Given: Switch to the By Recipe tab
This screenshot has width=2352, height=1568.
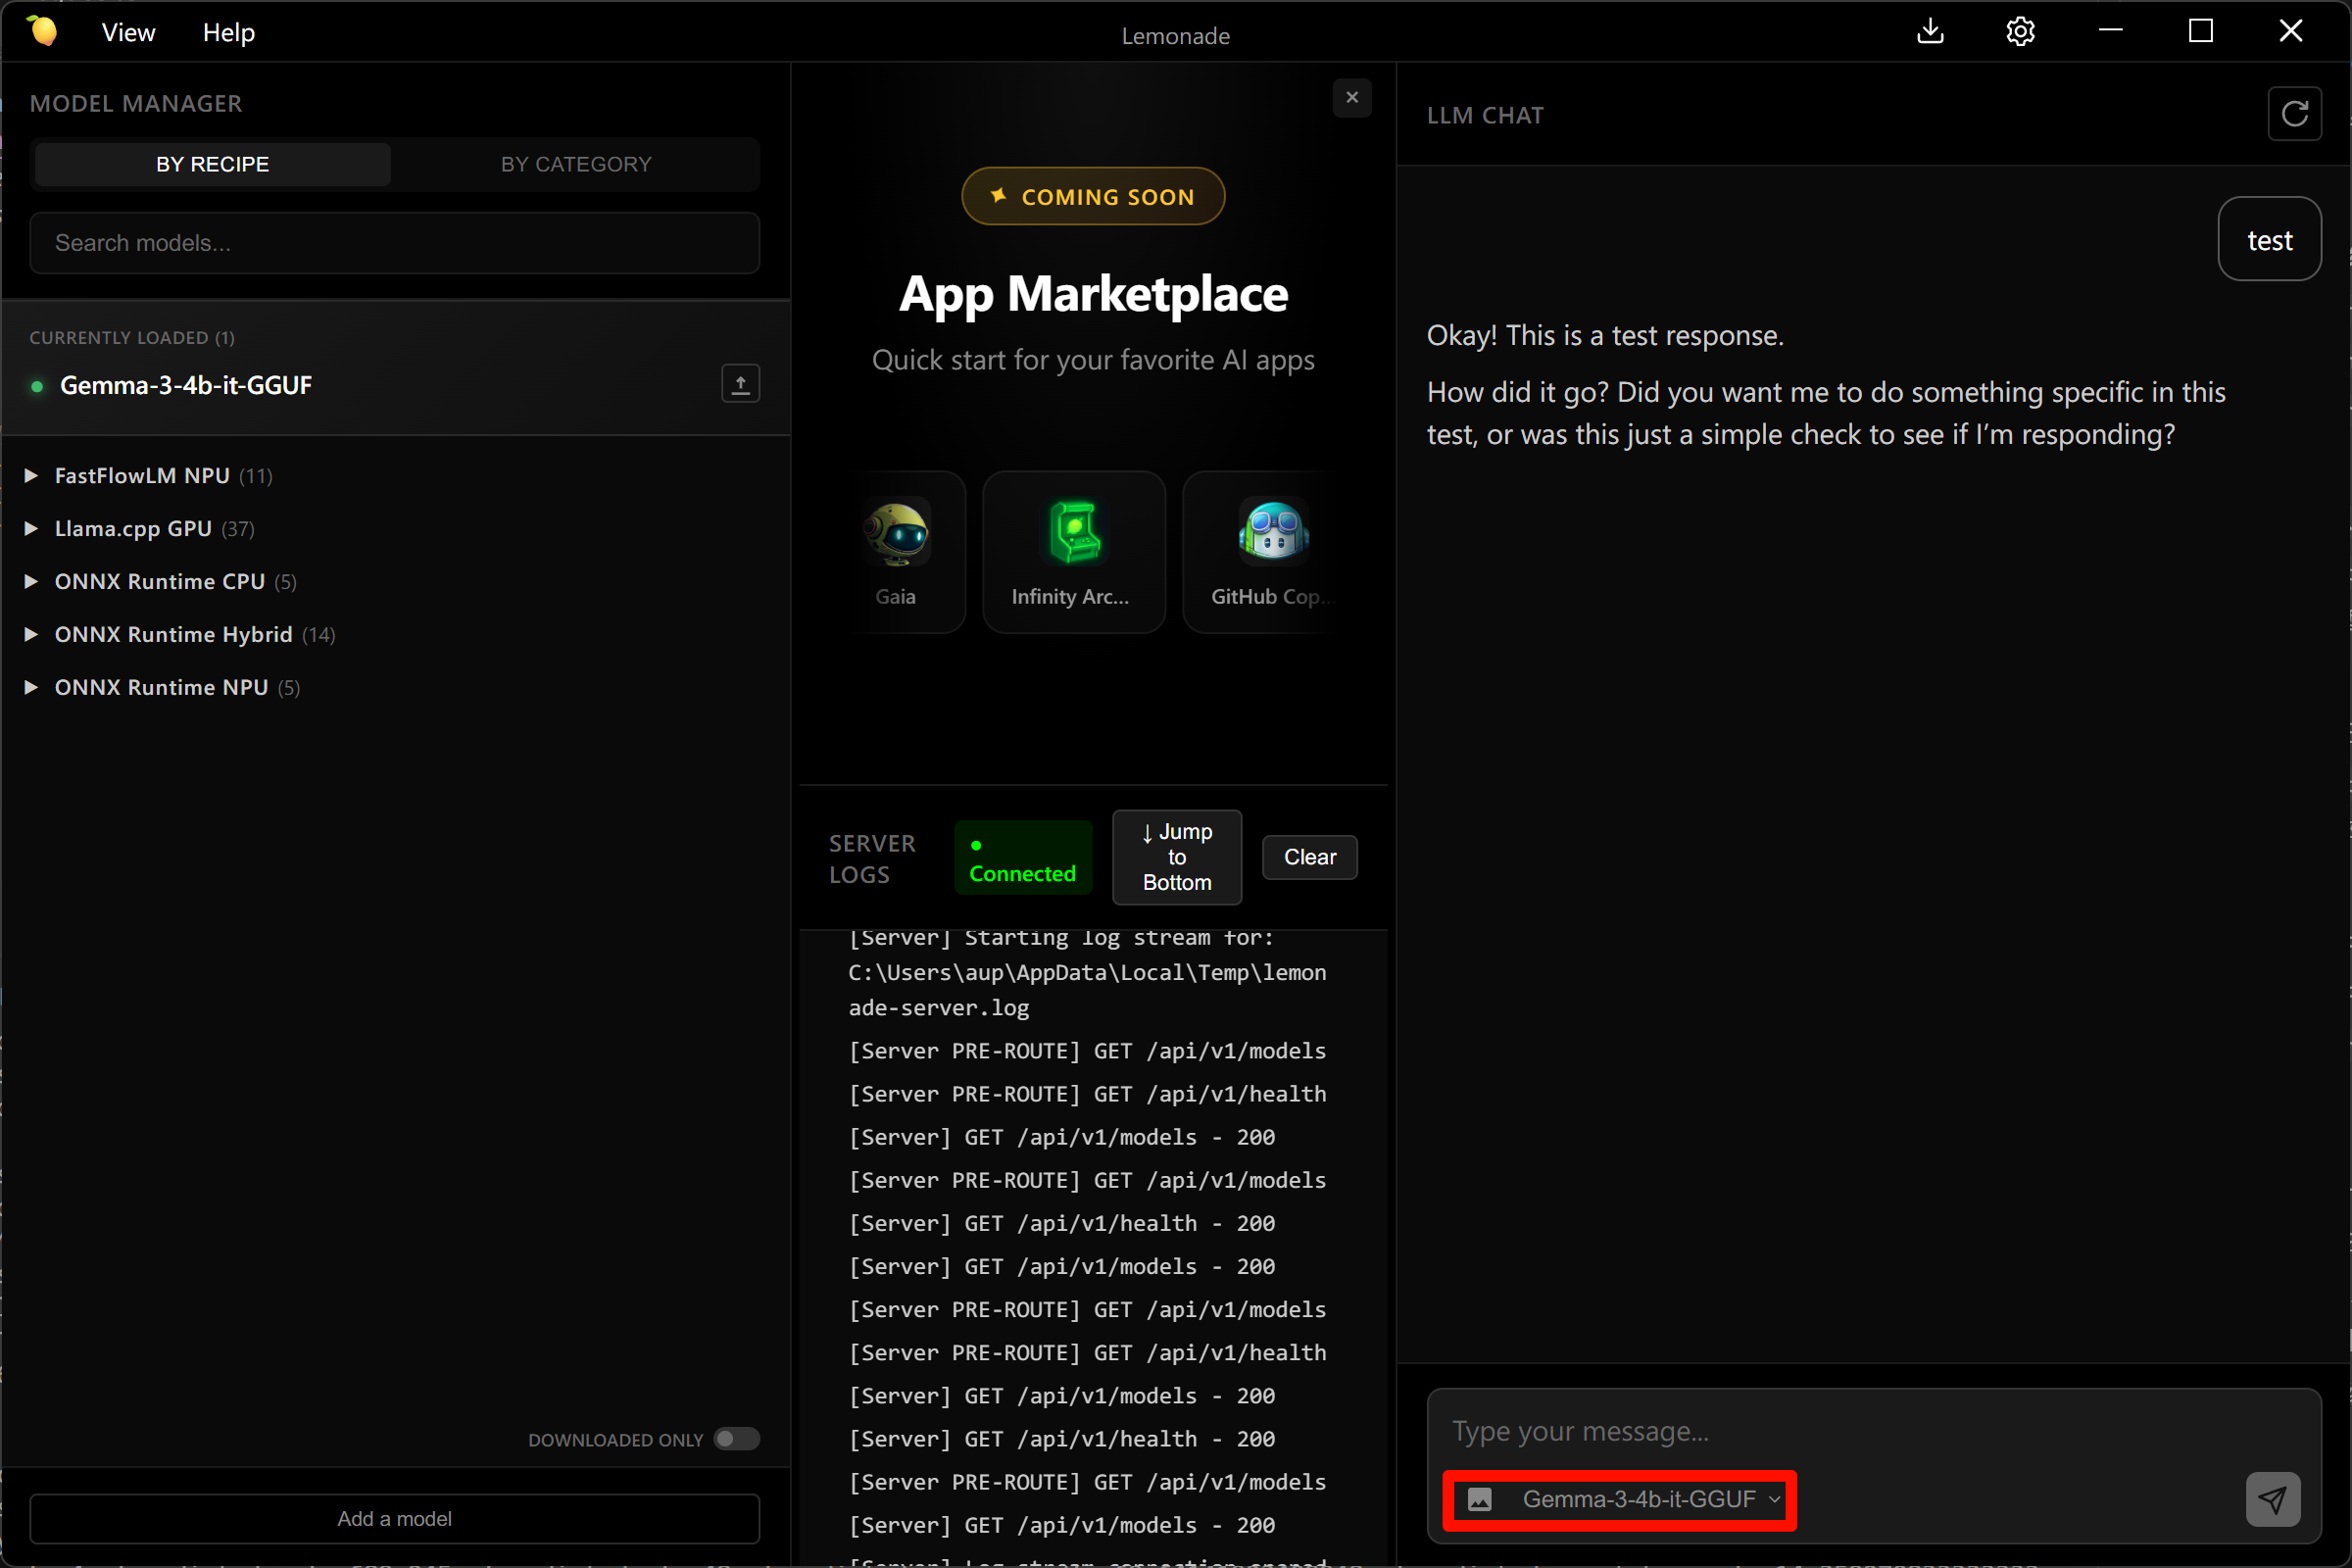Looking at the screenshot, I should pos(212,164).
